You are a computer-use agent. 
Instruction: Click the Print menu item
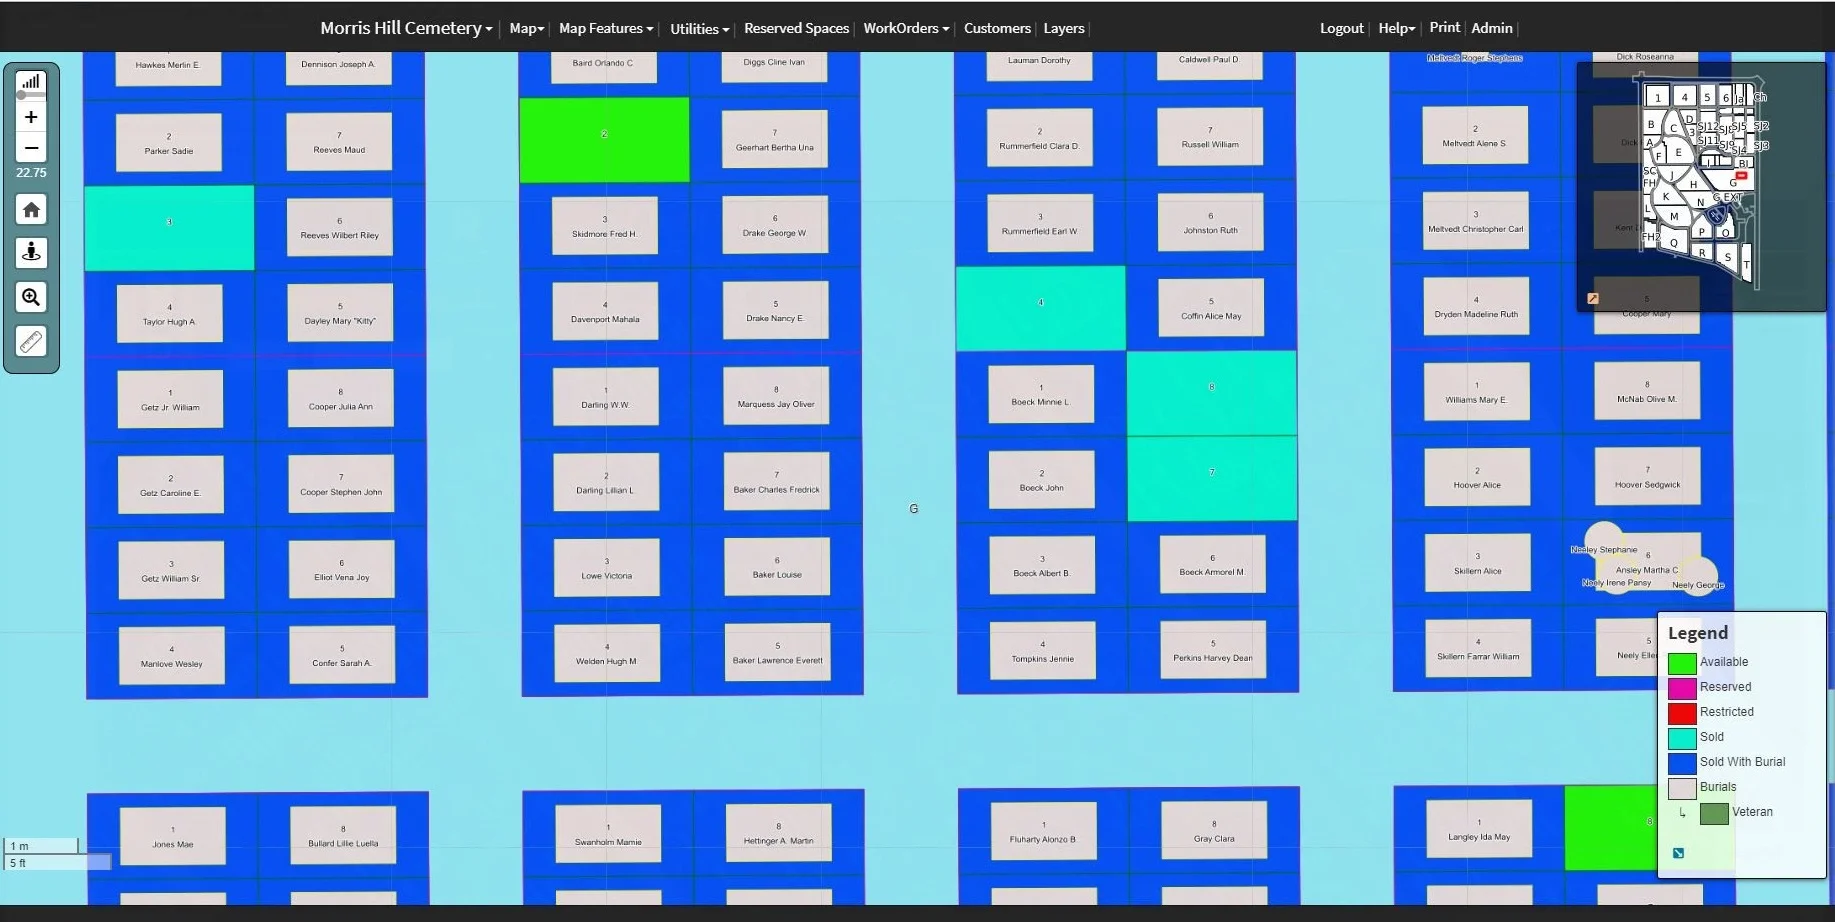click(x=1444, y=27)
